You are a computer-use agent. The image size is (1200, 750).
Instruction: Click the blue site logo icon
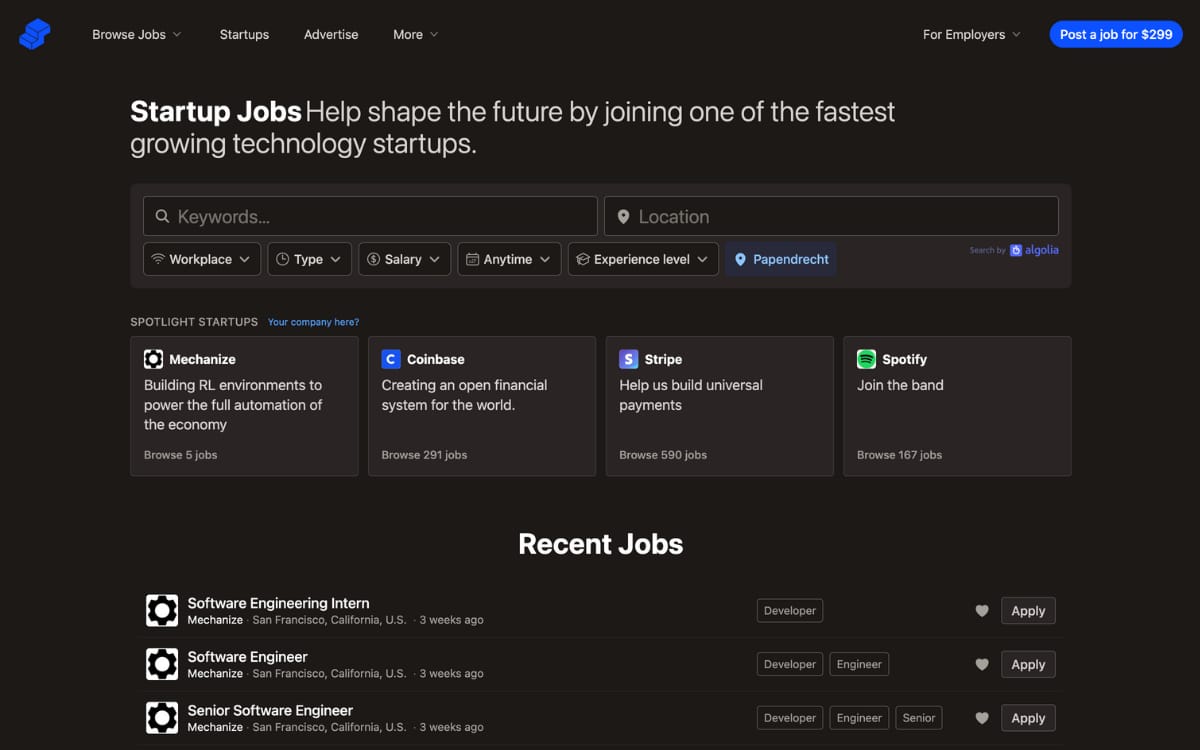pos(34,34)
